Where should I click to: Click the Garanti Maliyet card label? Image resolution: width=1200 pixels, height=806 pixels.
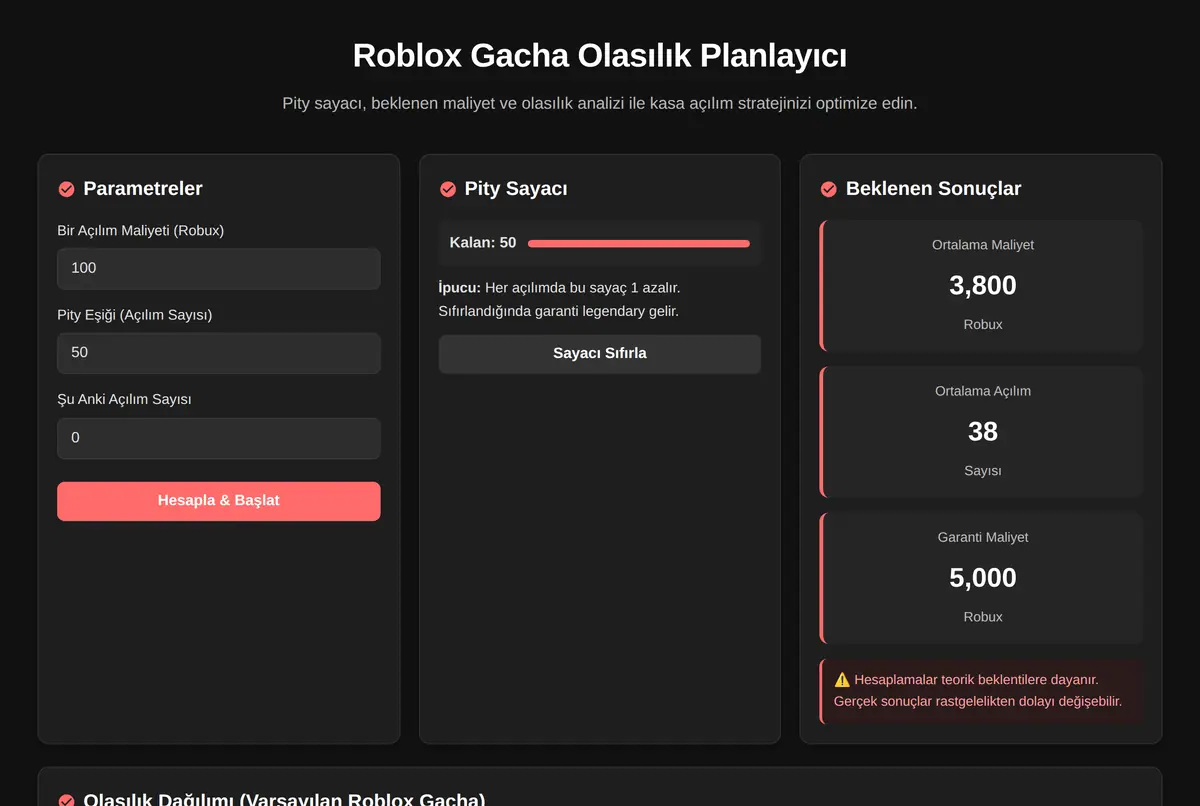click(x=983, y=537)
